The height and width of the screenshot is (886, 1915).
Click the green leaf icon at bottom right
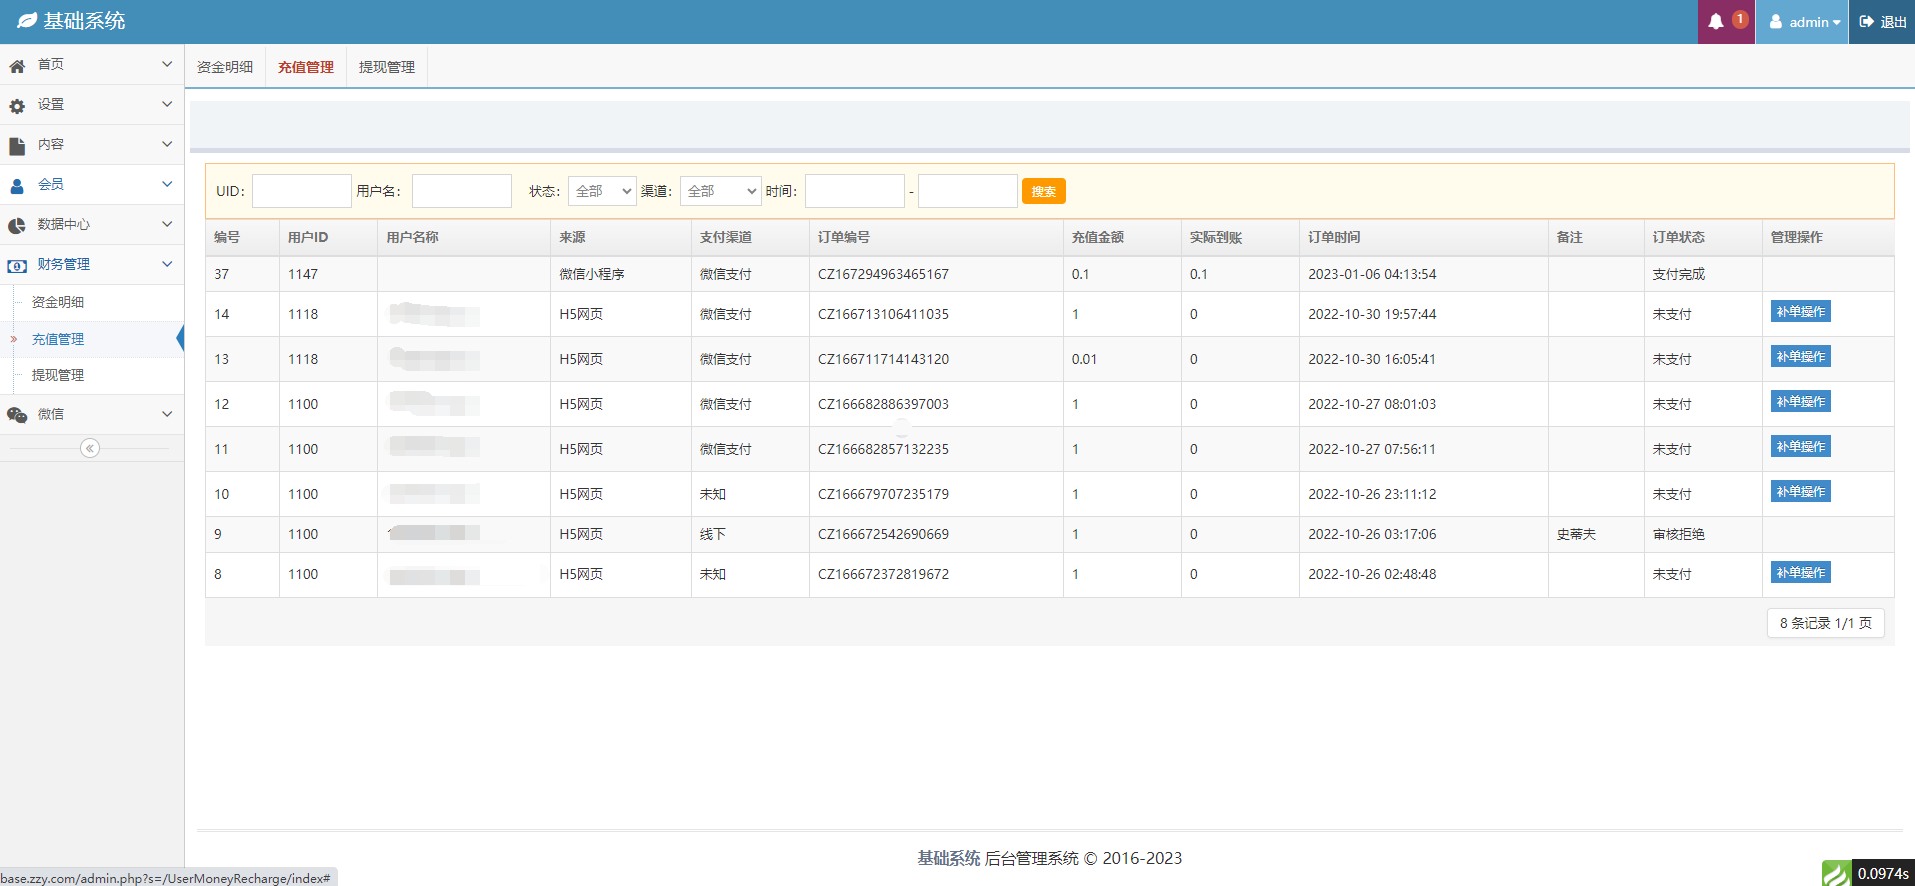[1835, 873]
